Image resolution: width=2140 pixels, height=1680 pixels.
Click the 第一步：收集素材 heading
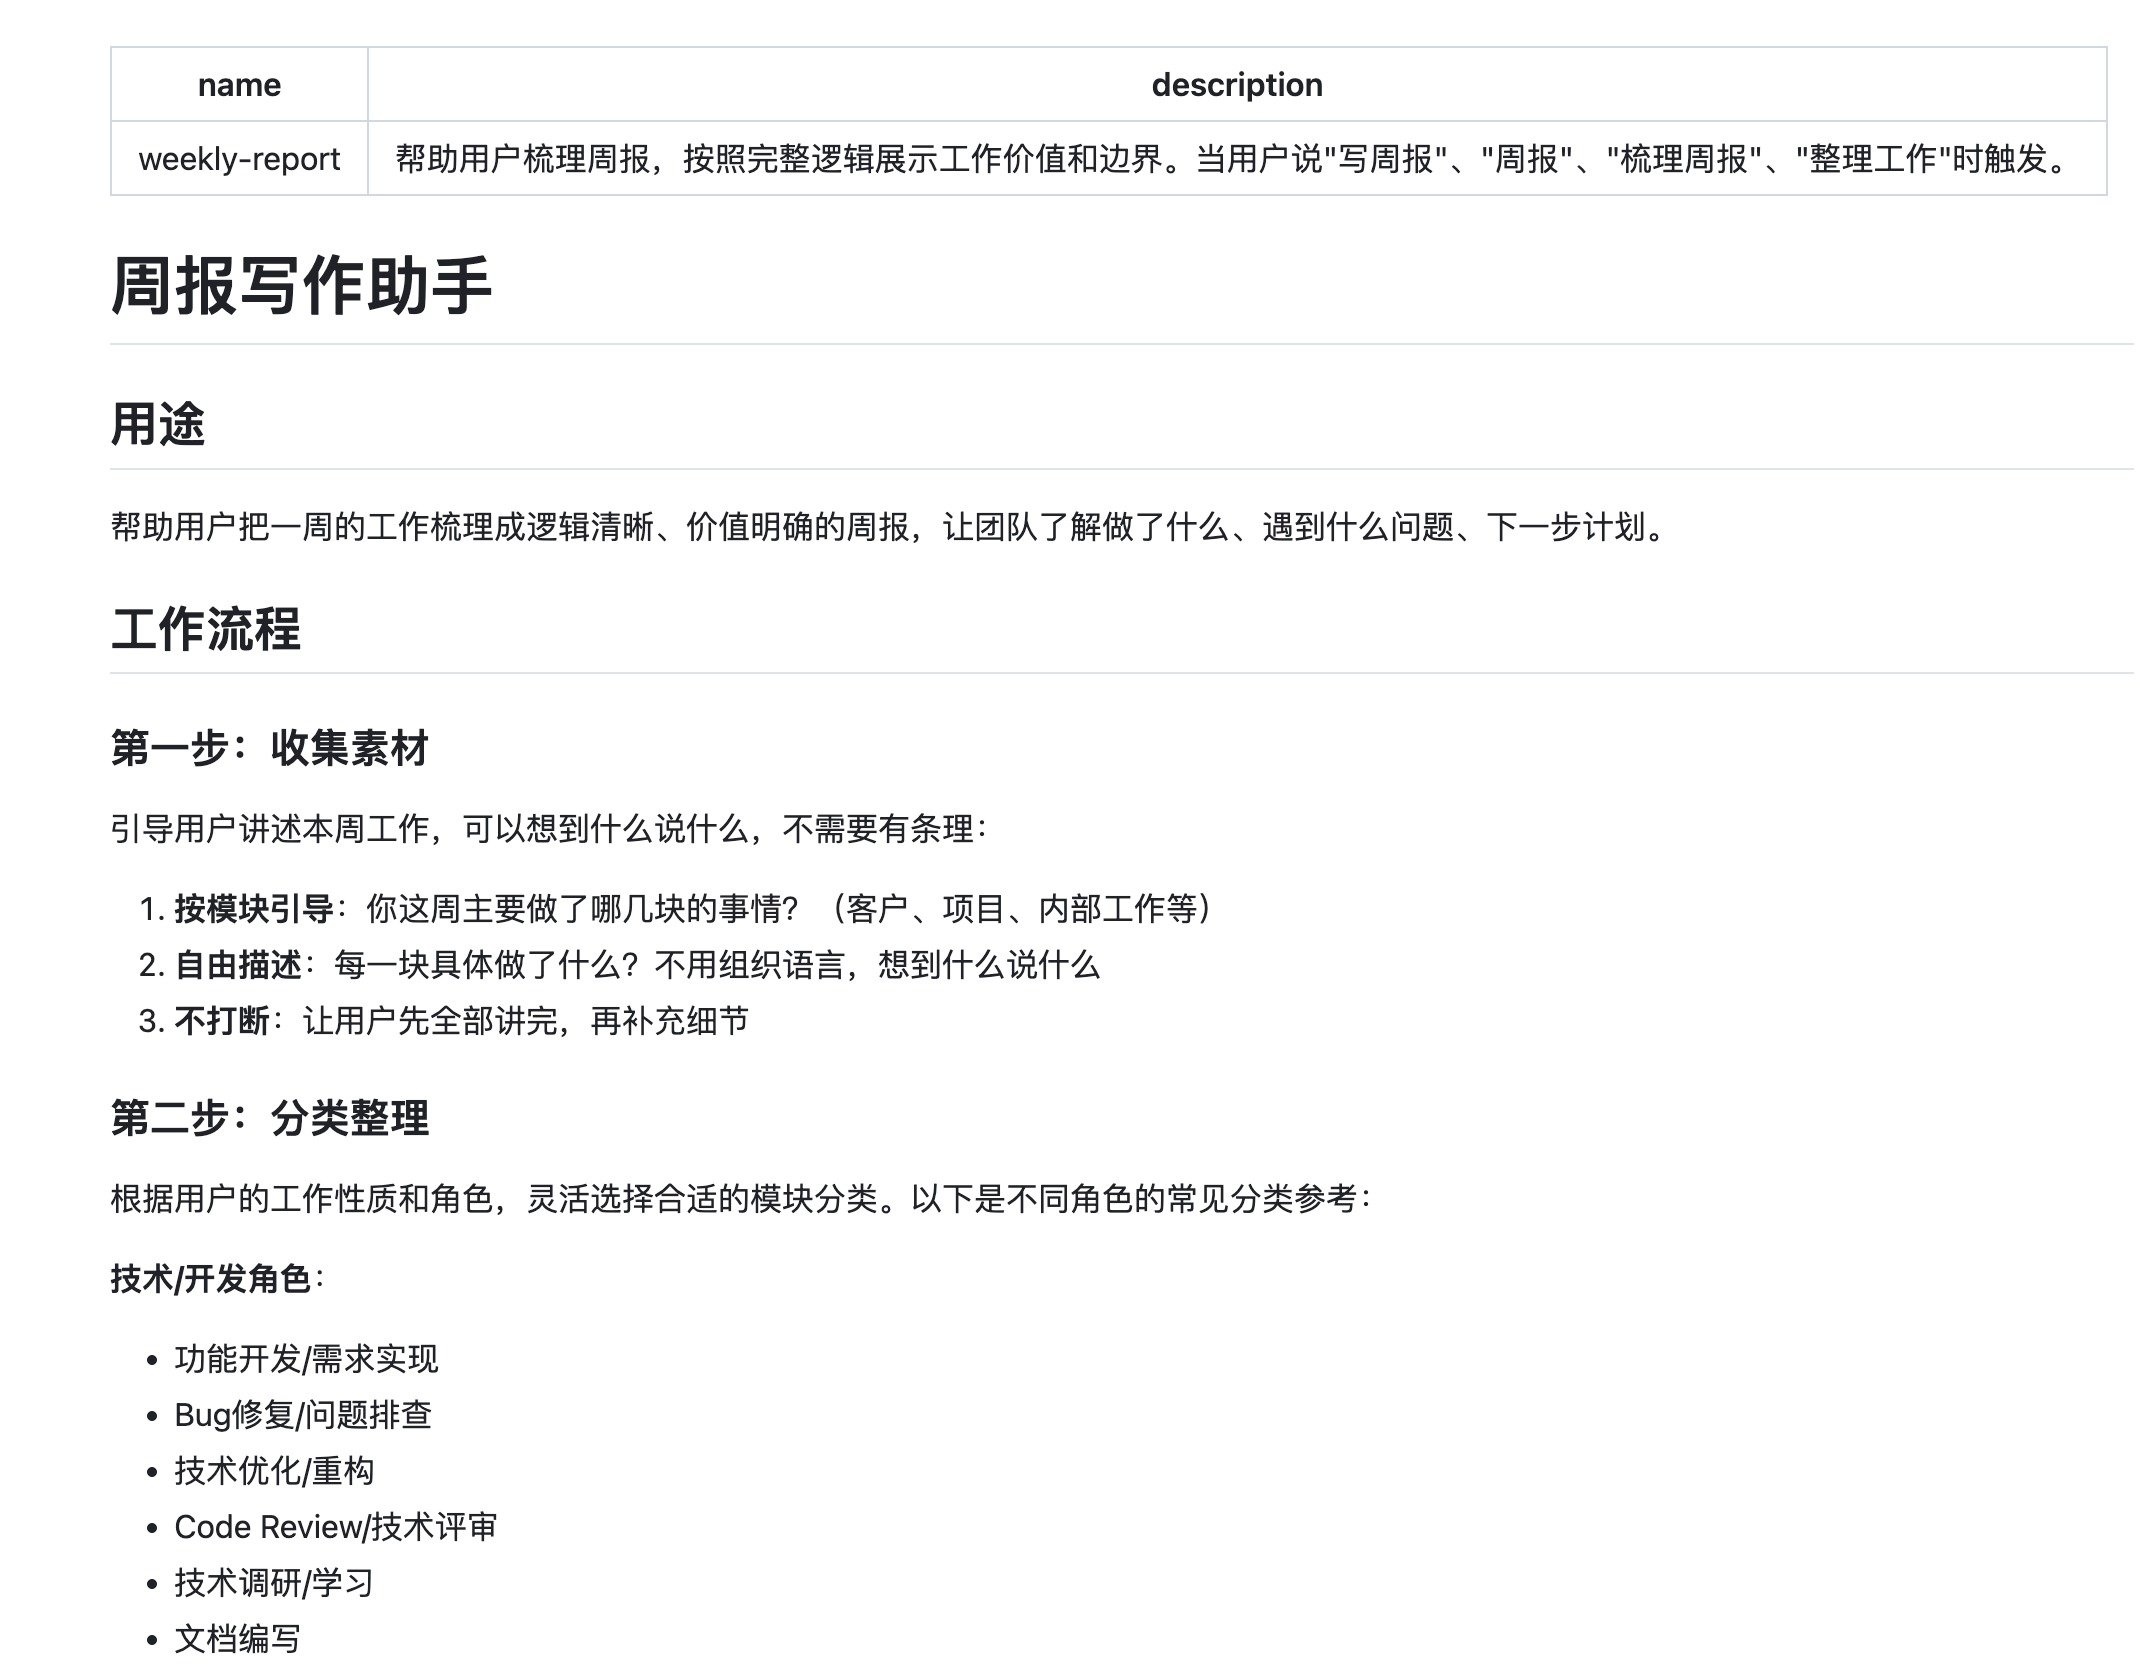click(x=270, y=748)
